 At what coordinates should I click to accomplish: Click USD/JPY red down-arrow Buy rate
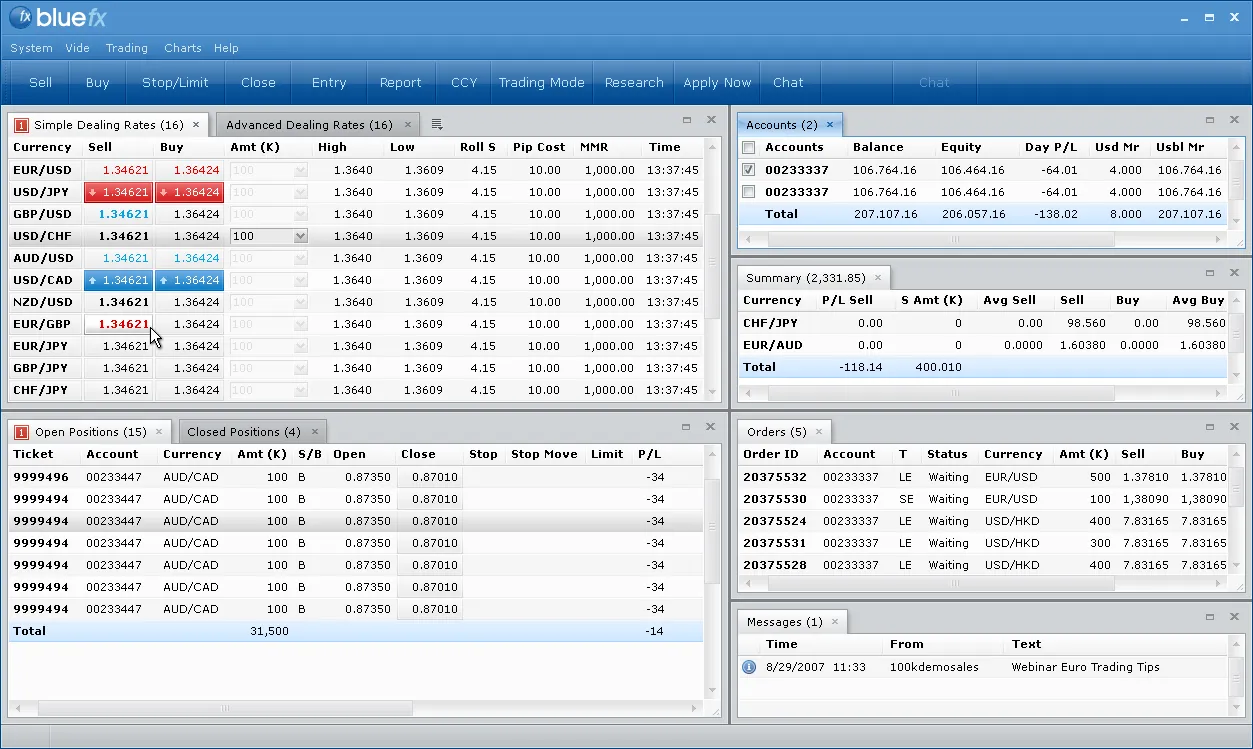[x=189, y=192]
